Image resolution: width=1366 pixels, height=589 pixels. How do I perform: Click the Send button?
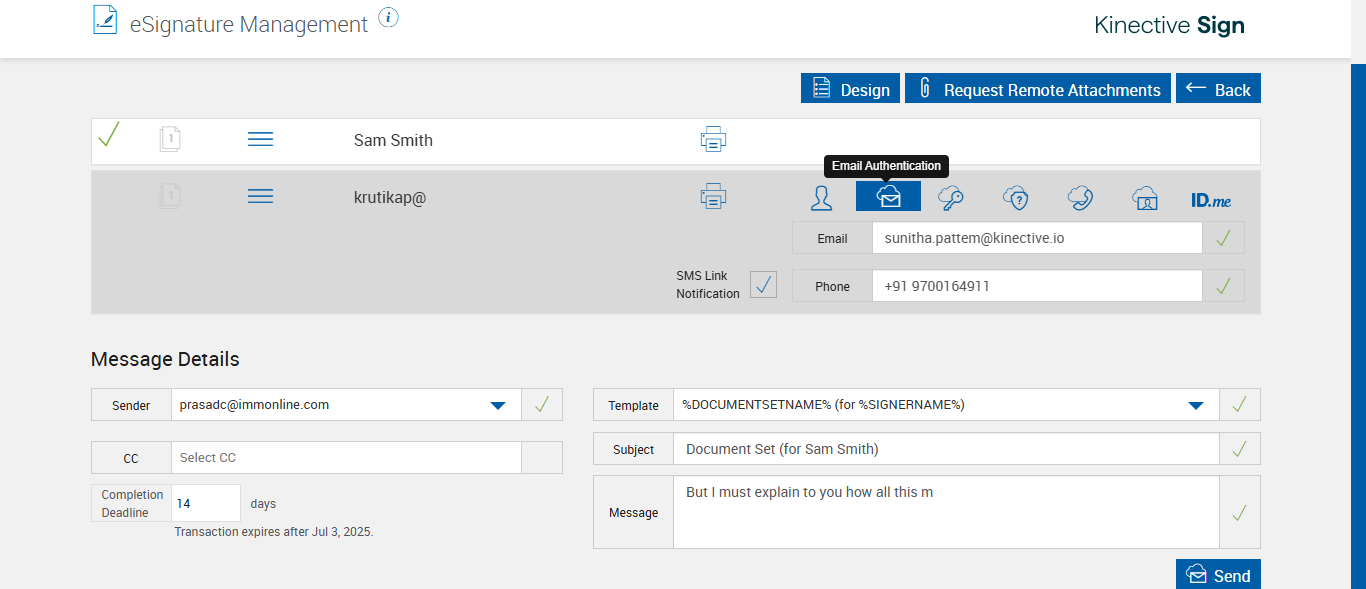[x=1218, y=575]
